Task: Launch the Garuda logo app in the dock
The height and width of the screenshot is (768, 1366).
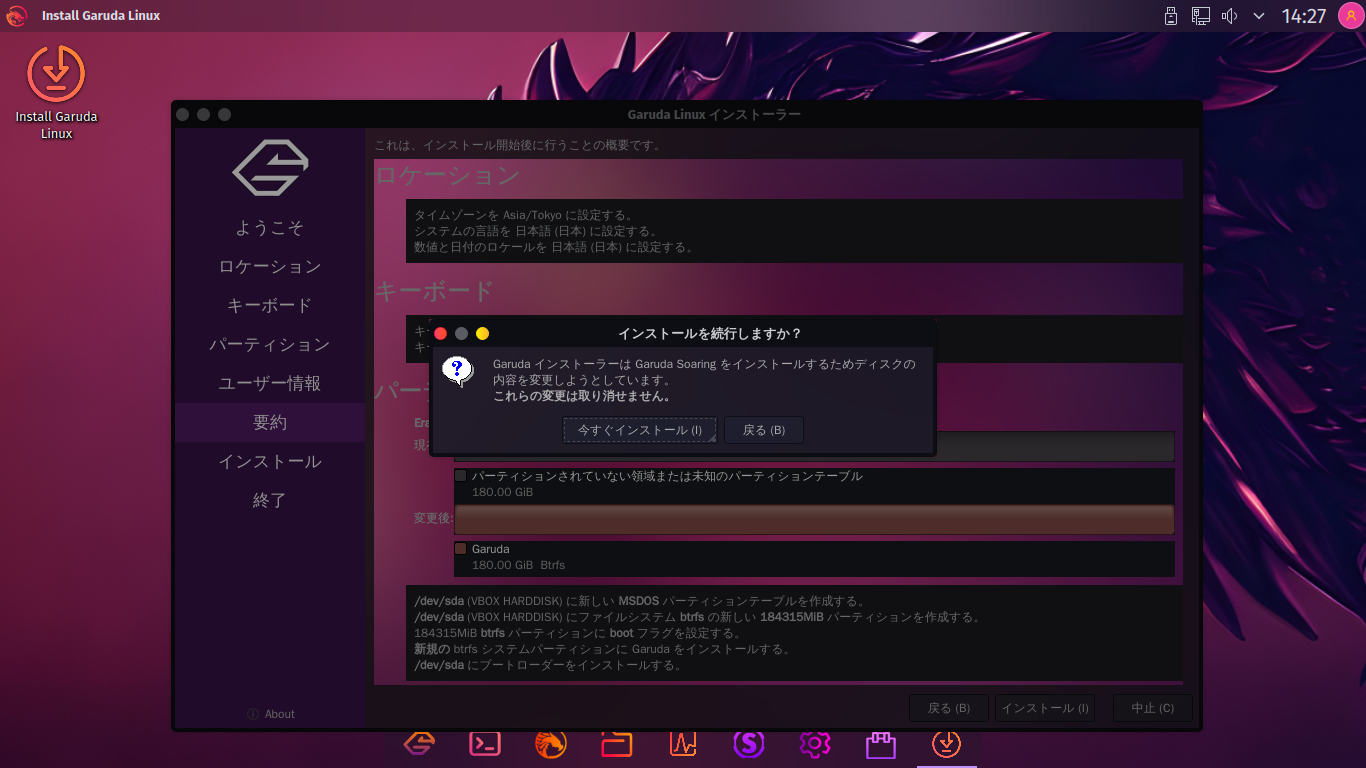Action: [419, 743]
